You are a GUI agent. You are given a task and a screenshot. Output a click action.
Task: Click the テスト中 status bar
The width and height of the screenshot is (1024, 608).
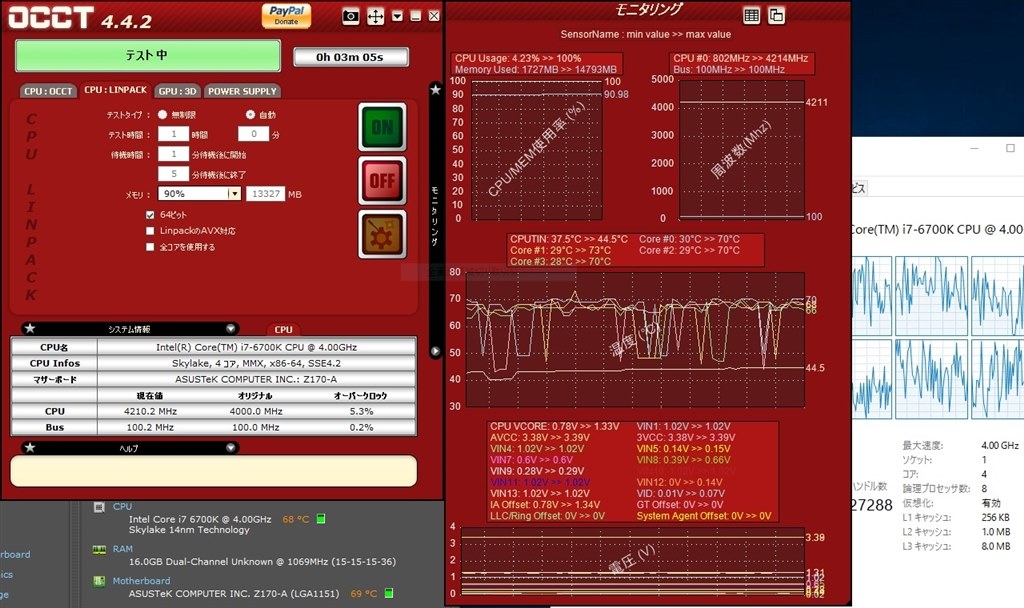tap(148, 56)
